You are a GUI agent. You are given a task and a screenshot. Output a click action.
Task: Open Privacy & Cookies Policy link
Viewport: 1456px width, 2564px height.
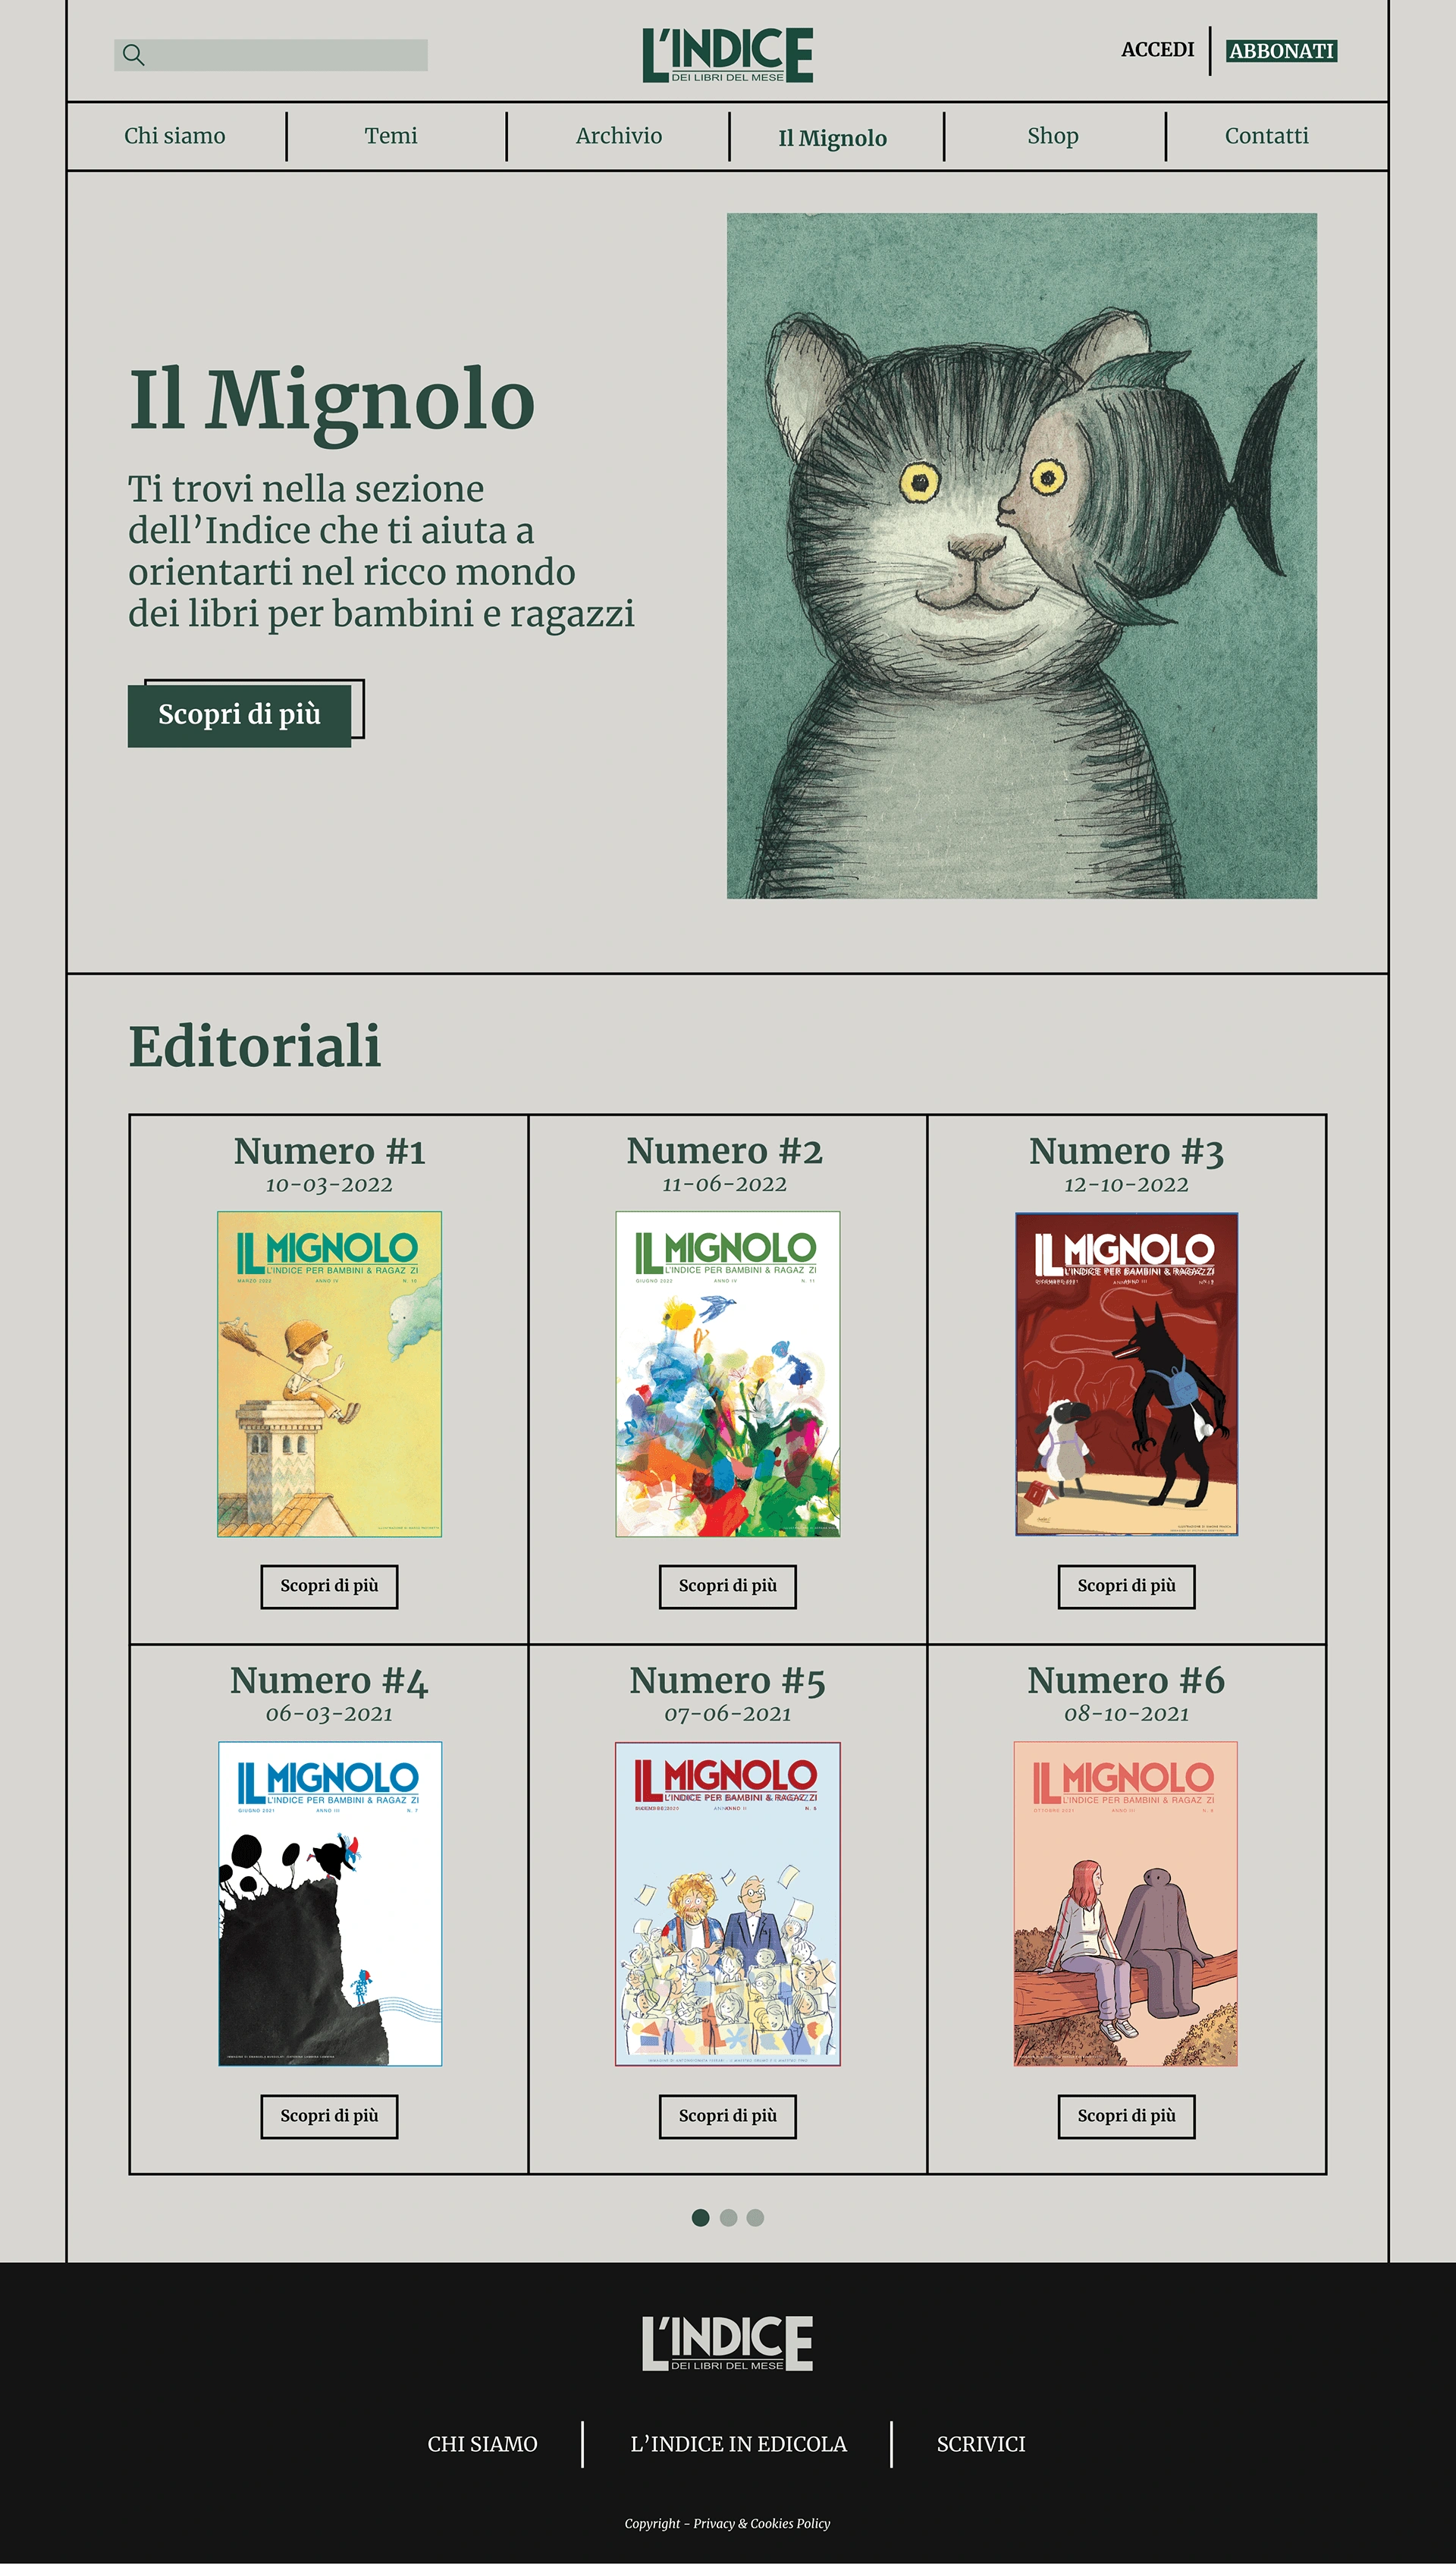762,2524
